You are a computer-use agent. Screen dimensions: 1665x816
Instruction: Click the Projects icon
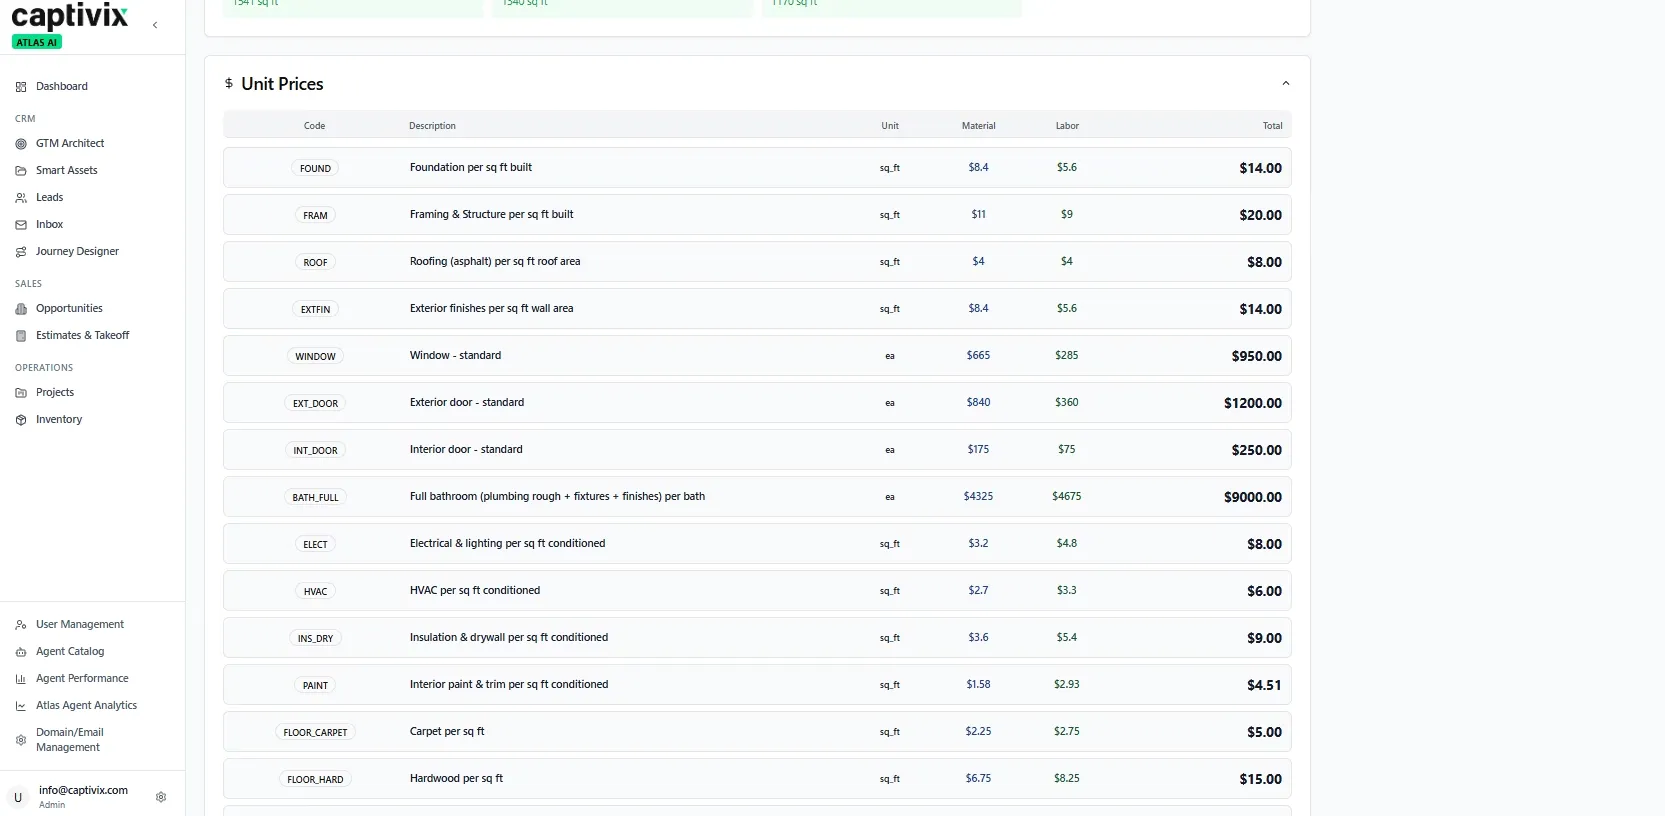tap(21, 393)
